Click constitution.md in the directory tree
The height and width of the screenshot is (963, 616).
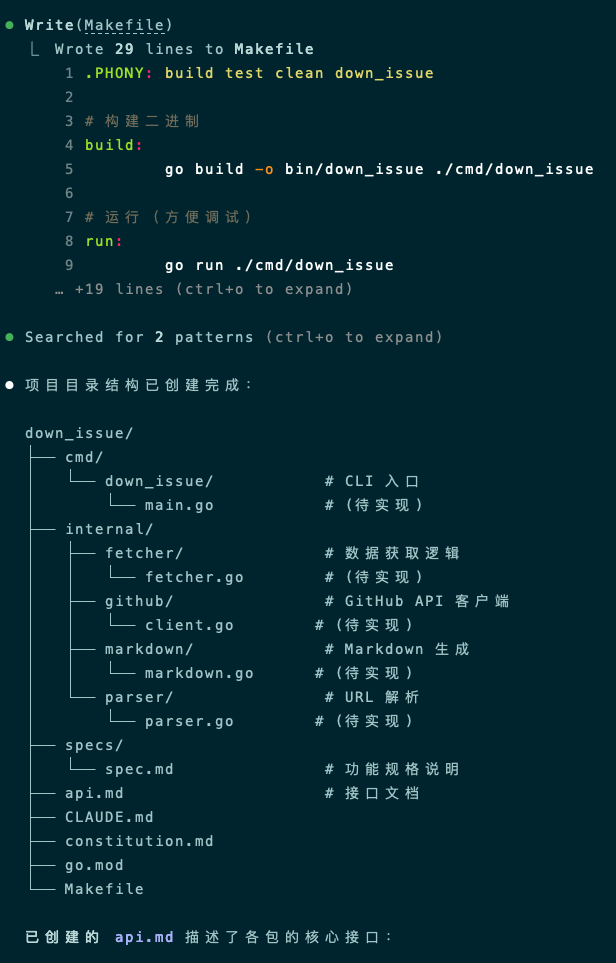coord(139,841)
